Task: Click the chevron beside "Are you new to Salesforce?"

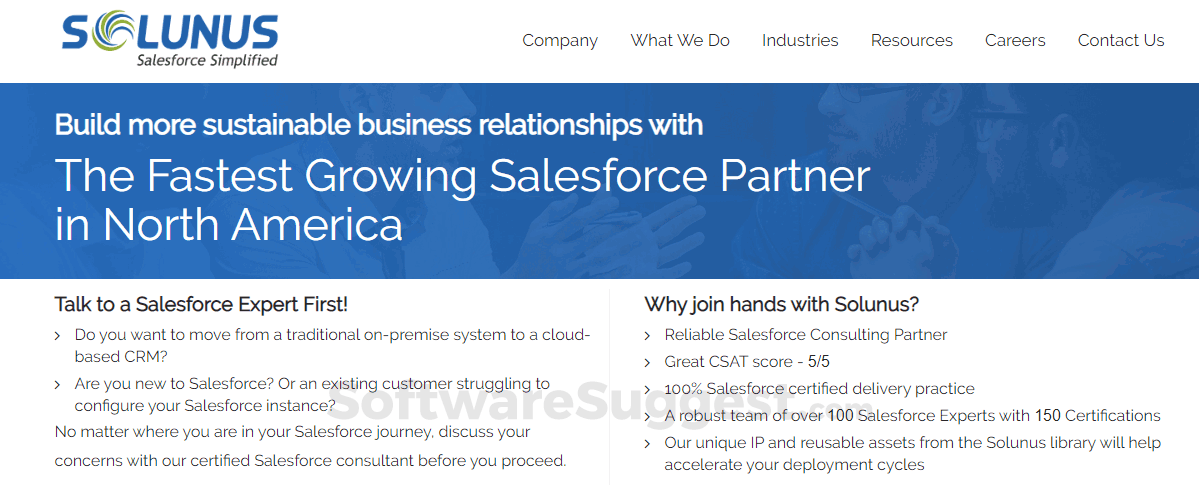Action: [58, 384]
